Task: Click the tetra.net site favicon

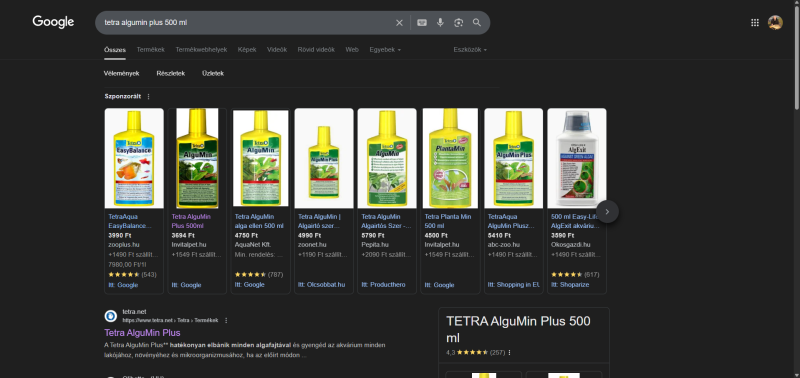Action: pos(111,316)
